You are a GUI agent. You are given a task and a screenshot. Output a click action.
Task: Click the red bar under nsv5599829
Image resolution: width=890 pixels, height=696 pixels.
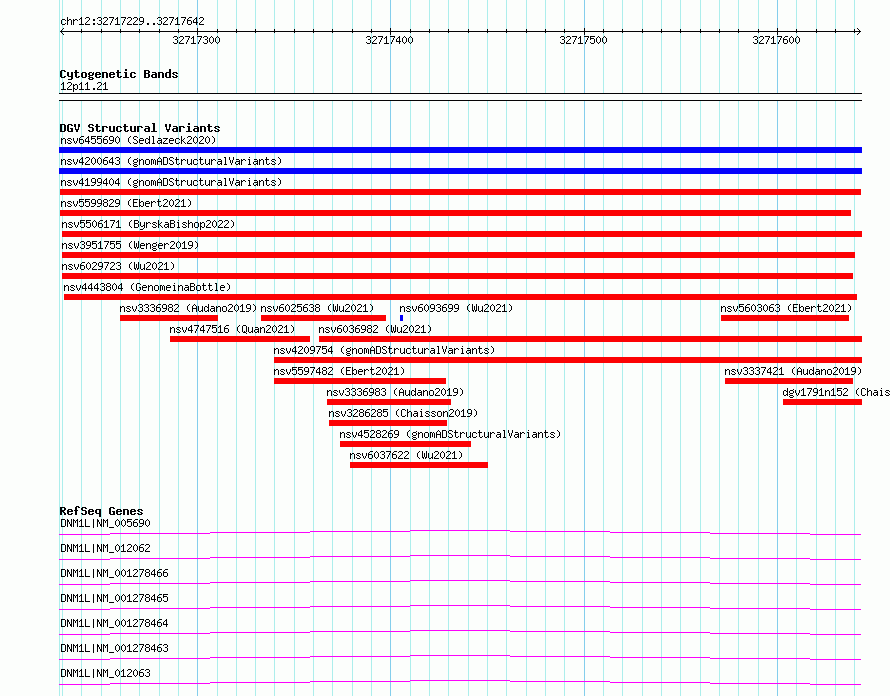(x=455, y=213)
